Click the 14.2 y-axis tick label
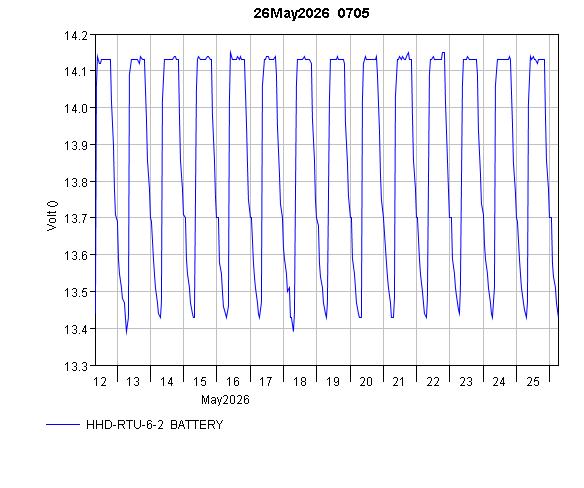The image size is (584, 488). pos(76,36)
